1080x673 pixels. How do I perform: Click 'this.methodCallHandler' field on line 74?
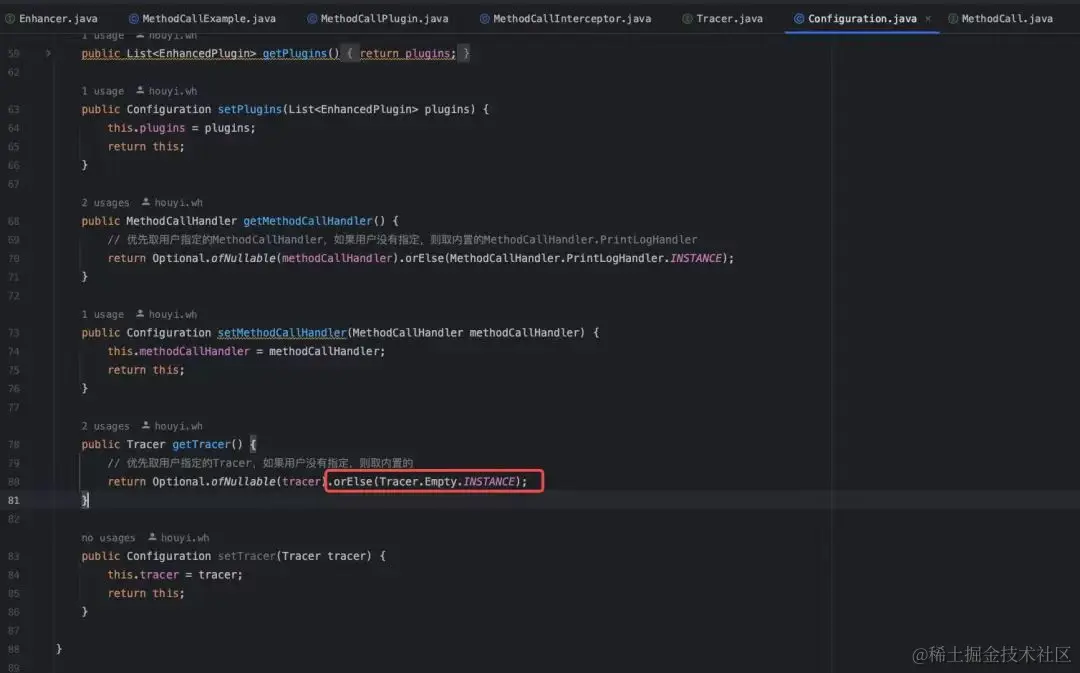click(x=178, y=351)
